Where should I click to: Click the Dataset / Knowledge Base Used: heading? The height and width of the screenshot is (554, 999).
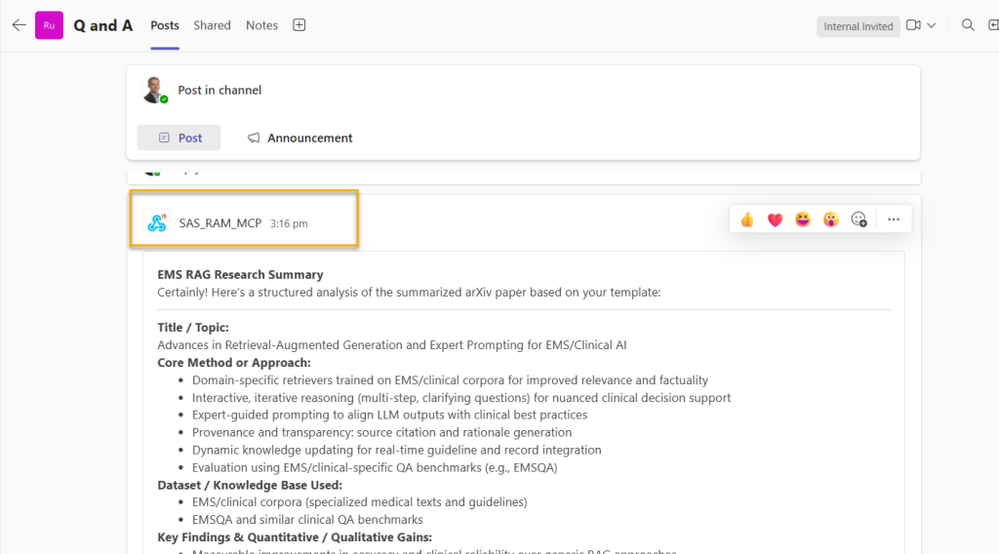250,485
